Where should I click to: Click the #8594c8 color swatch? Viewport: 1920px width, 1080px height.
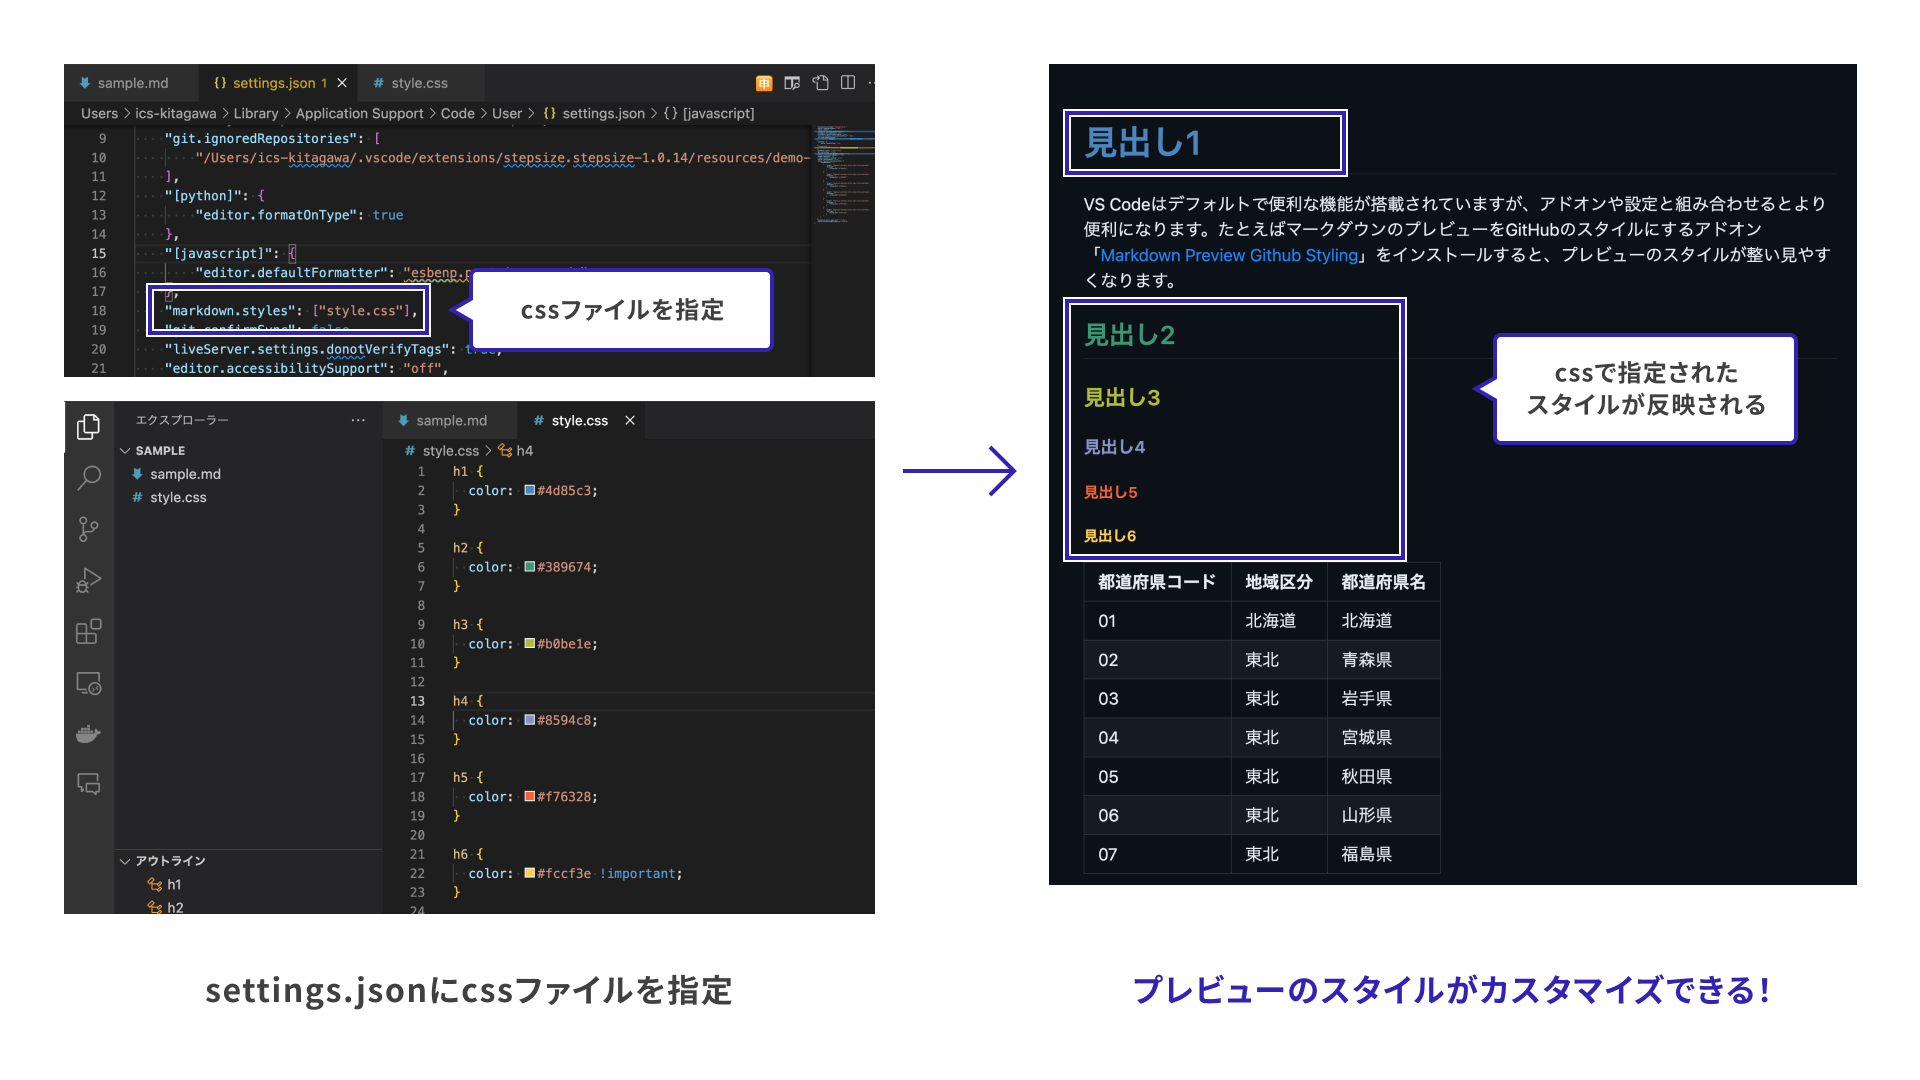(x=529, y=720)
